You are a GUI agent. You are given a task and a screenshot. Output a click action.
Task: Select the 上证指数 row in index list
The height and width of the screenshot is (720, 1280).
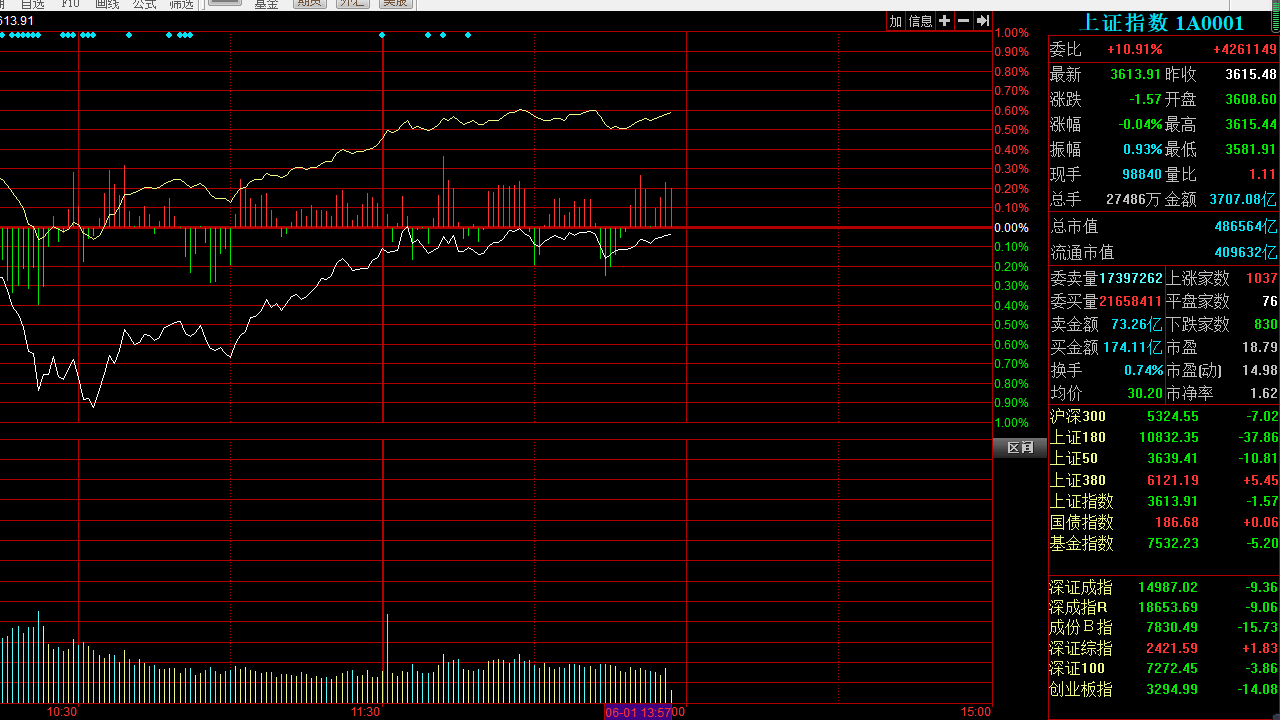click(1164, 501)
